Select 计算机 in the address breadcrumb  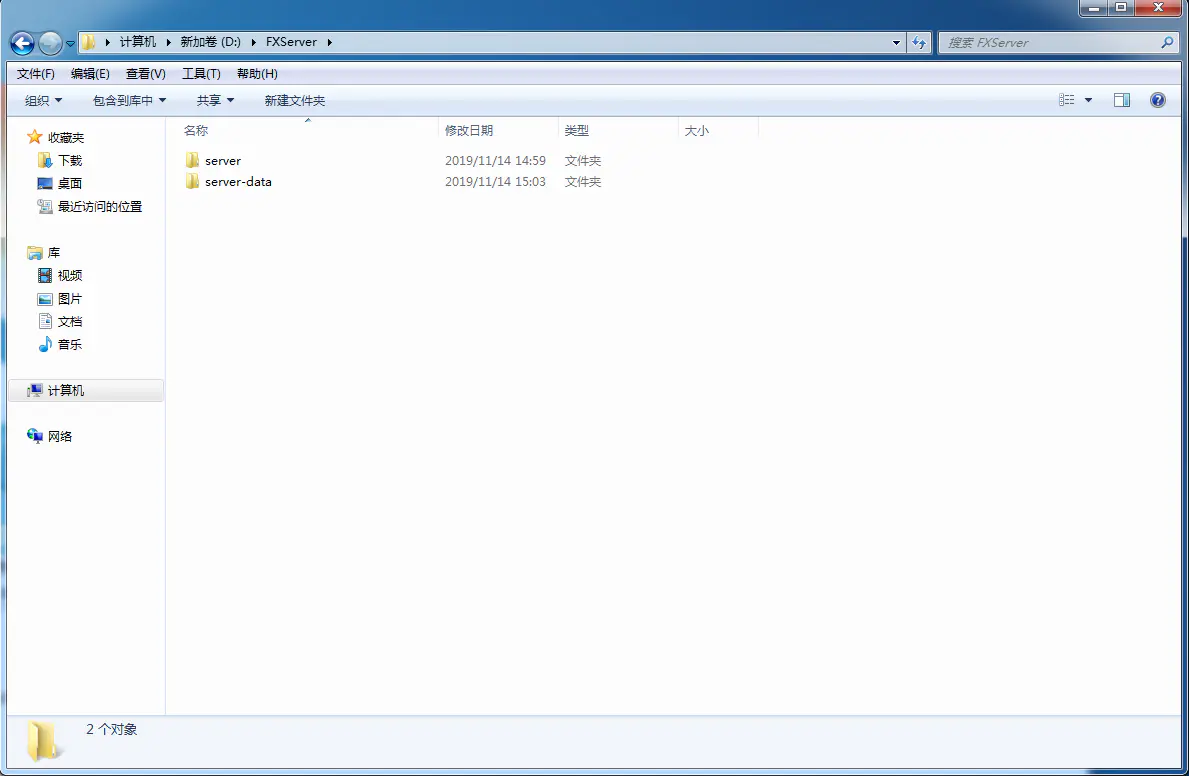[138, 42]
